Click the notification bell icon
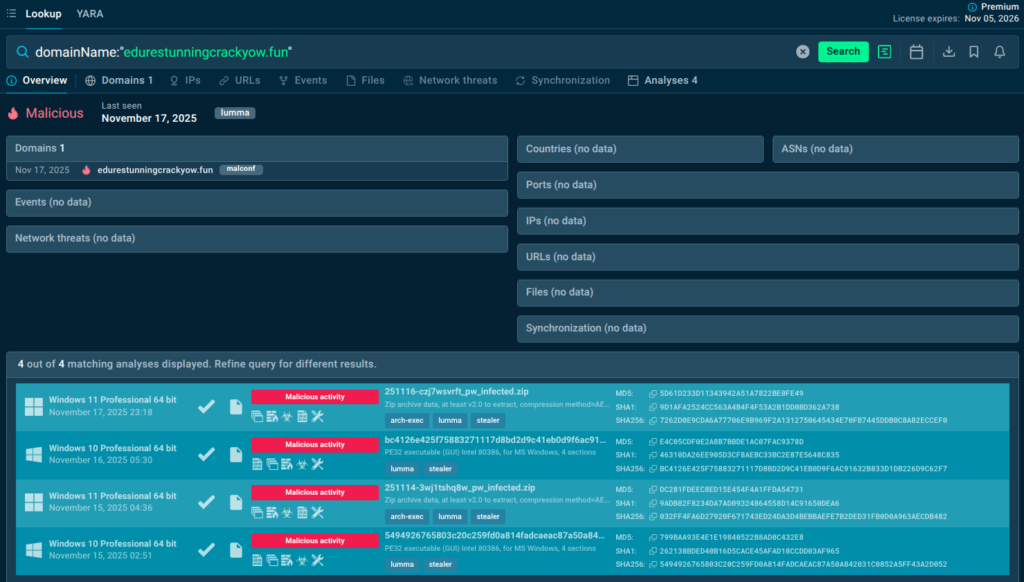Screen dimensions: 1024x582 tap(999, 52)
